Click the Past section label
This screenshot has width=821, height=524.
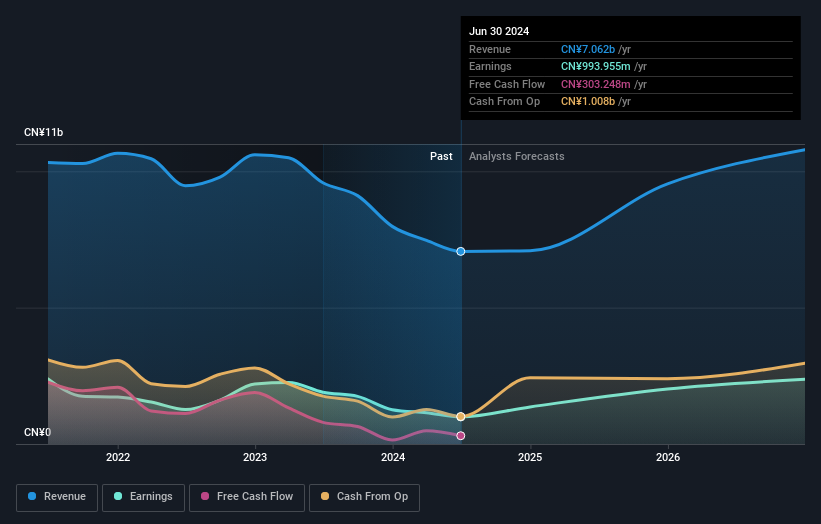click(x=441, y=157)
